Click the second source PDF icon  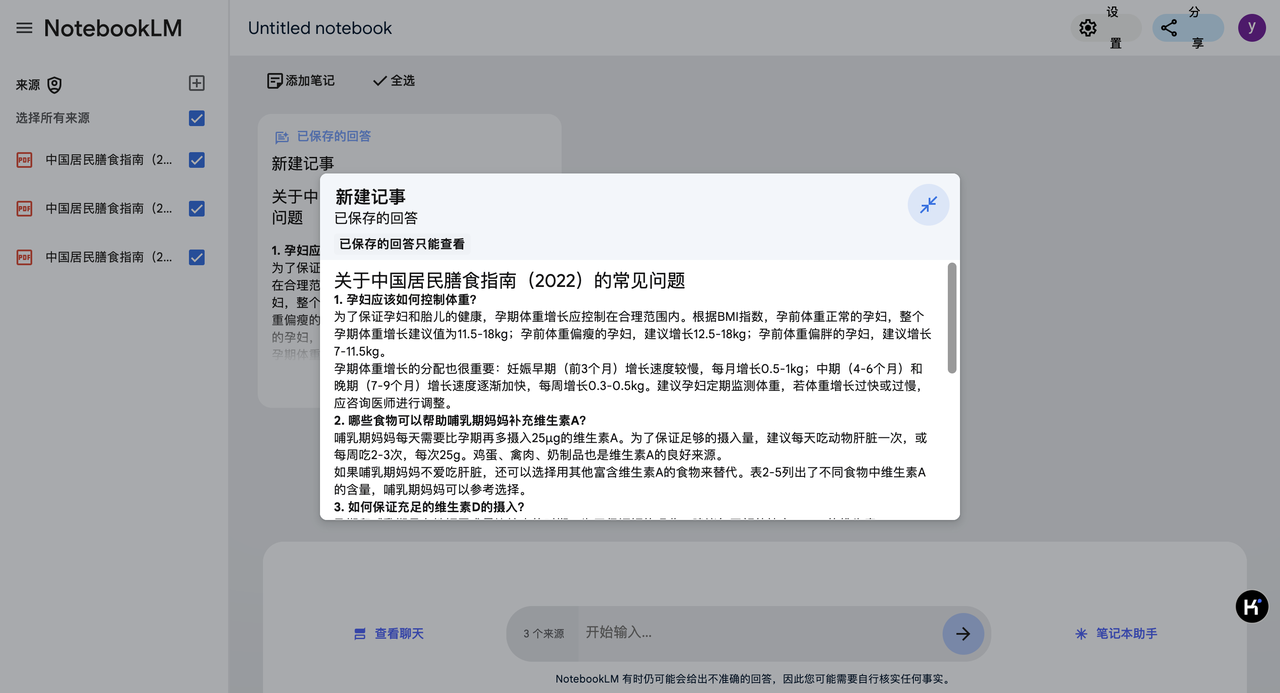point(25,208)
